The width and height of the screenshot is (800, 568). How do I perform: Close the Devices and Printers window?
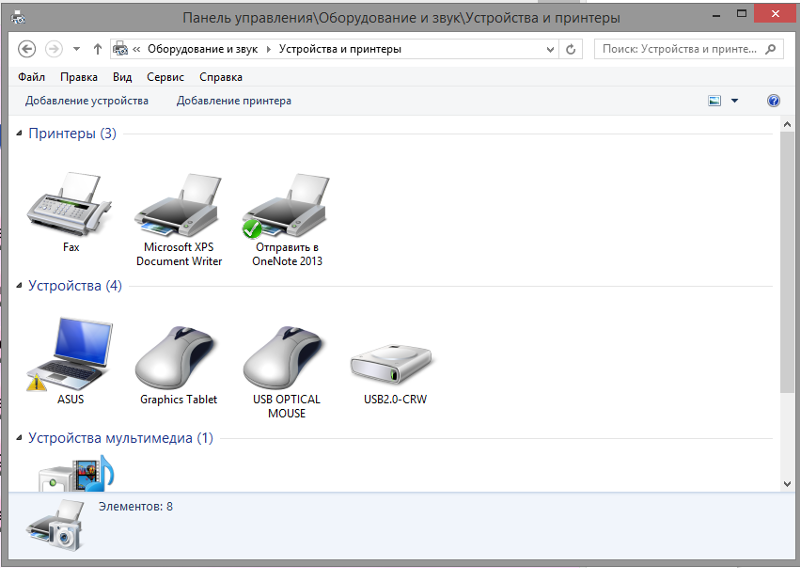[x=775, y=14]
